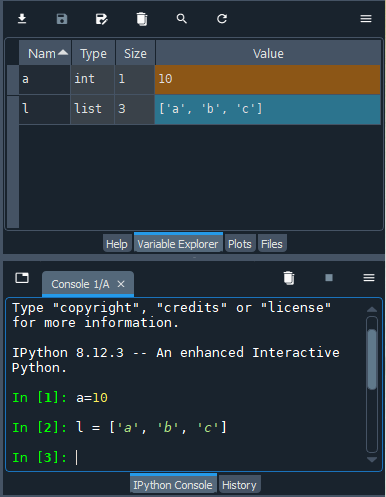
Task: Click size cell showing 3
Action: point(135,109)
